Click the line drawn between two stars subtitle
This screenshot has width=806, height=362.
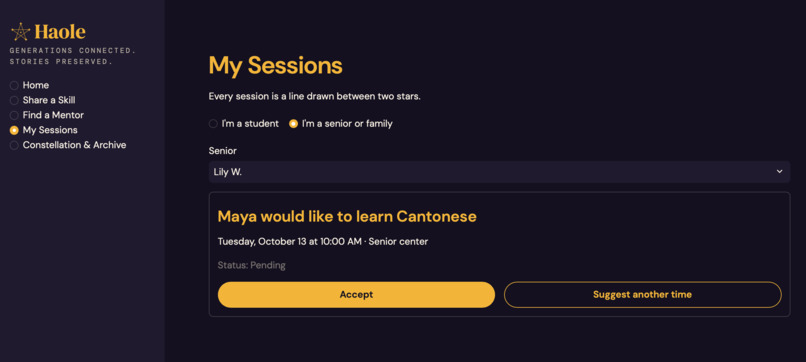coord(315,97)
